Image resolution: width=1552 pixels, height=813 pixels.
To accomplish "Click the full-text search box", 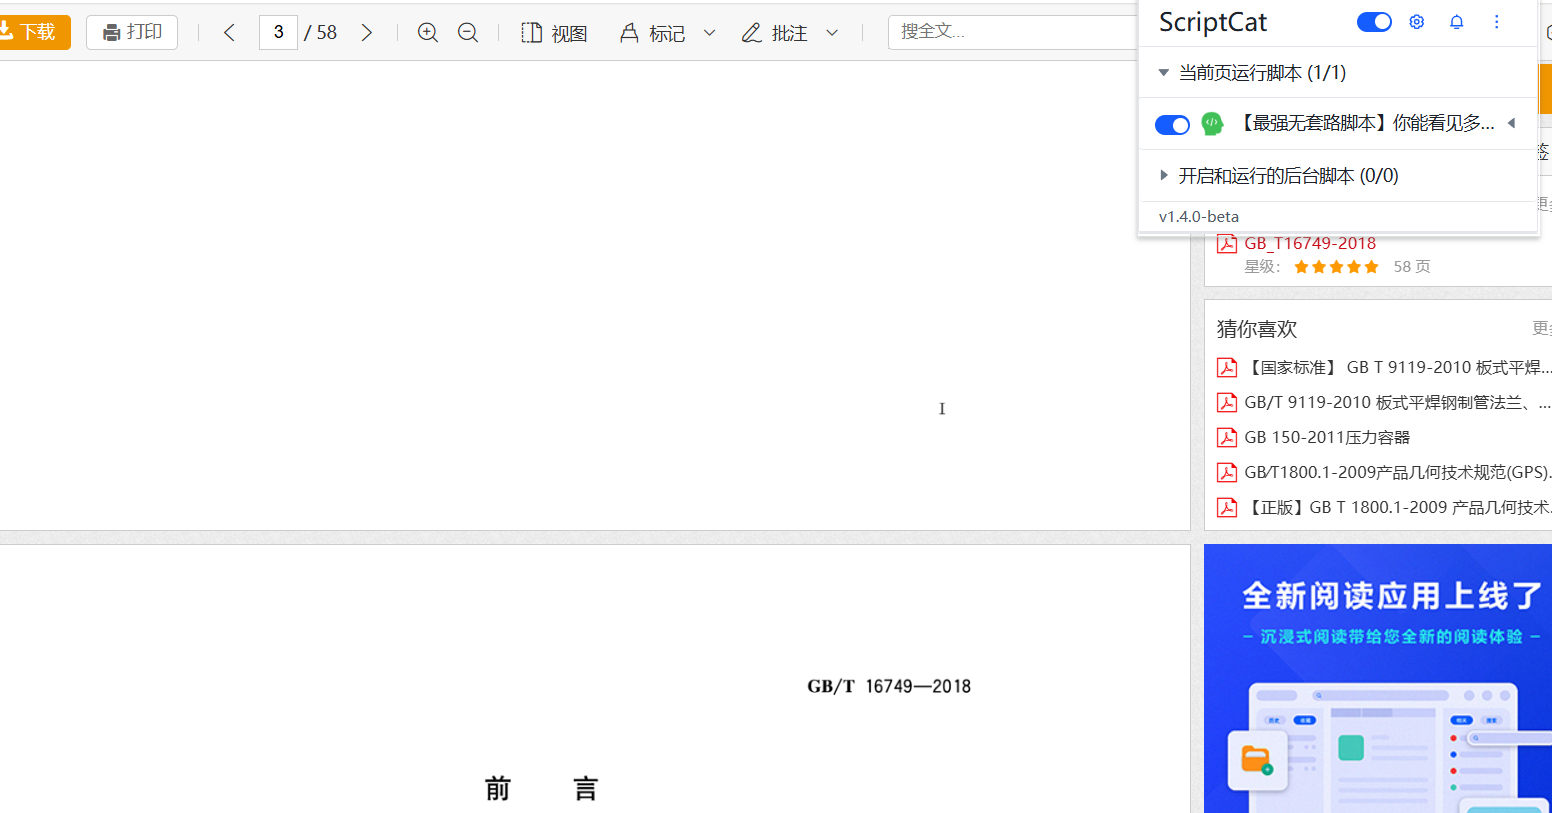I will tap(1010, 32).
